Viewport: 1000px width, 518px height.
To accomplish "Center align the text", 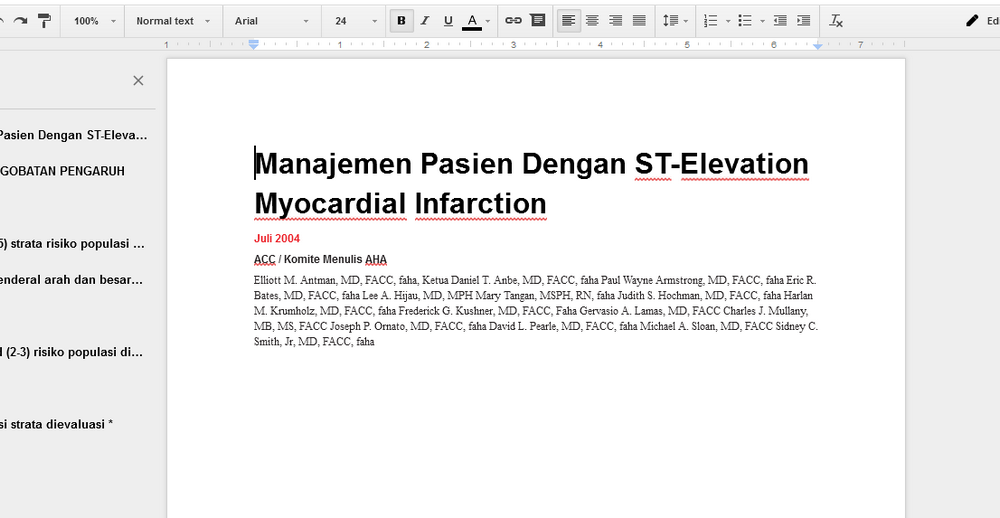I will tap(592, 21).
